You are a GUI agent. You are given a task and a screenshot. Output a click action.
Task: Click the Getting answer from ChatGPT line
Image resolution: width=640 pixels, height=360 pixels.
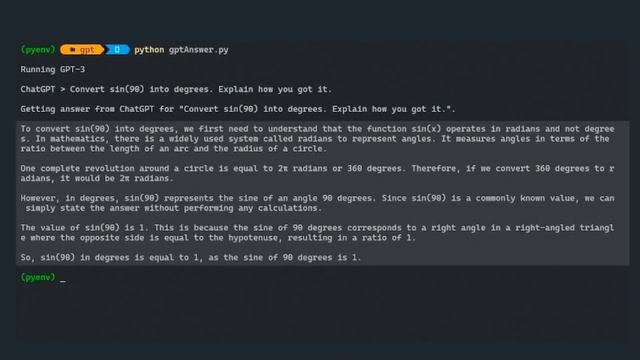[x=238, y=109]
